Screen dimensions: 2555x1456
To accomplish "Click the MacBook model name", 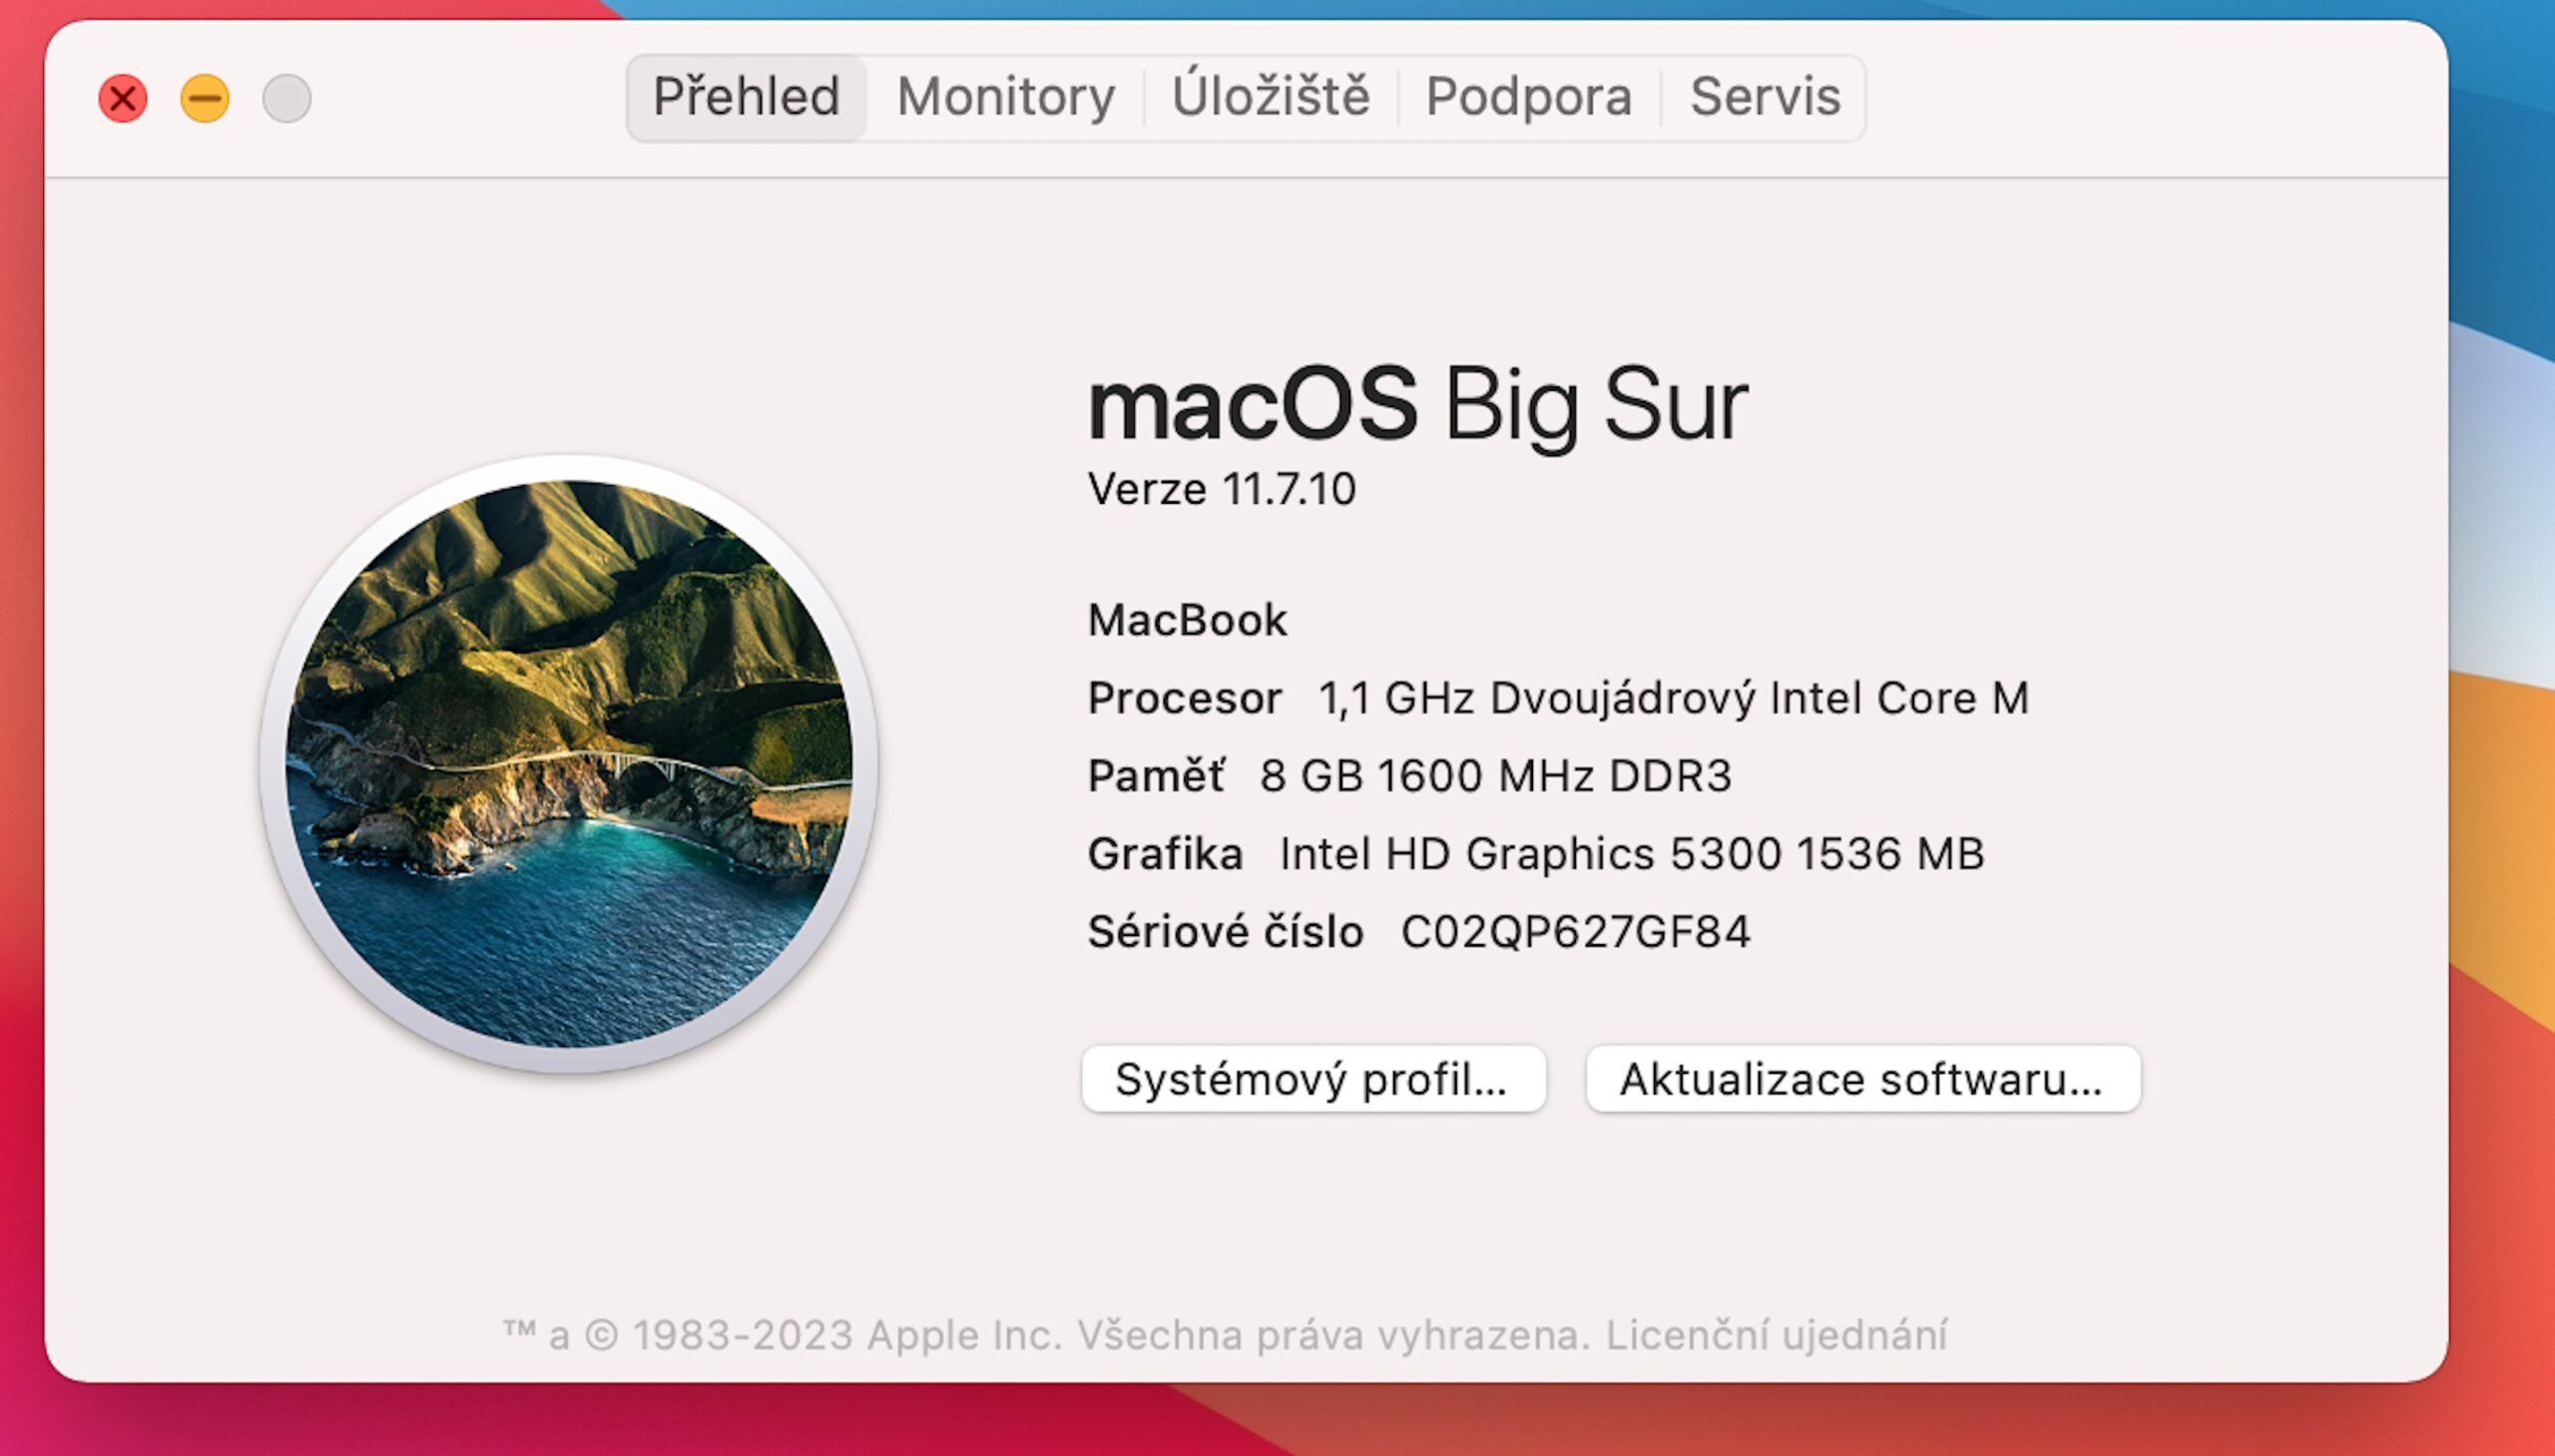I will 1187,620.
